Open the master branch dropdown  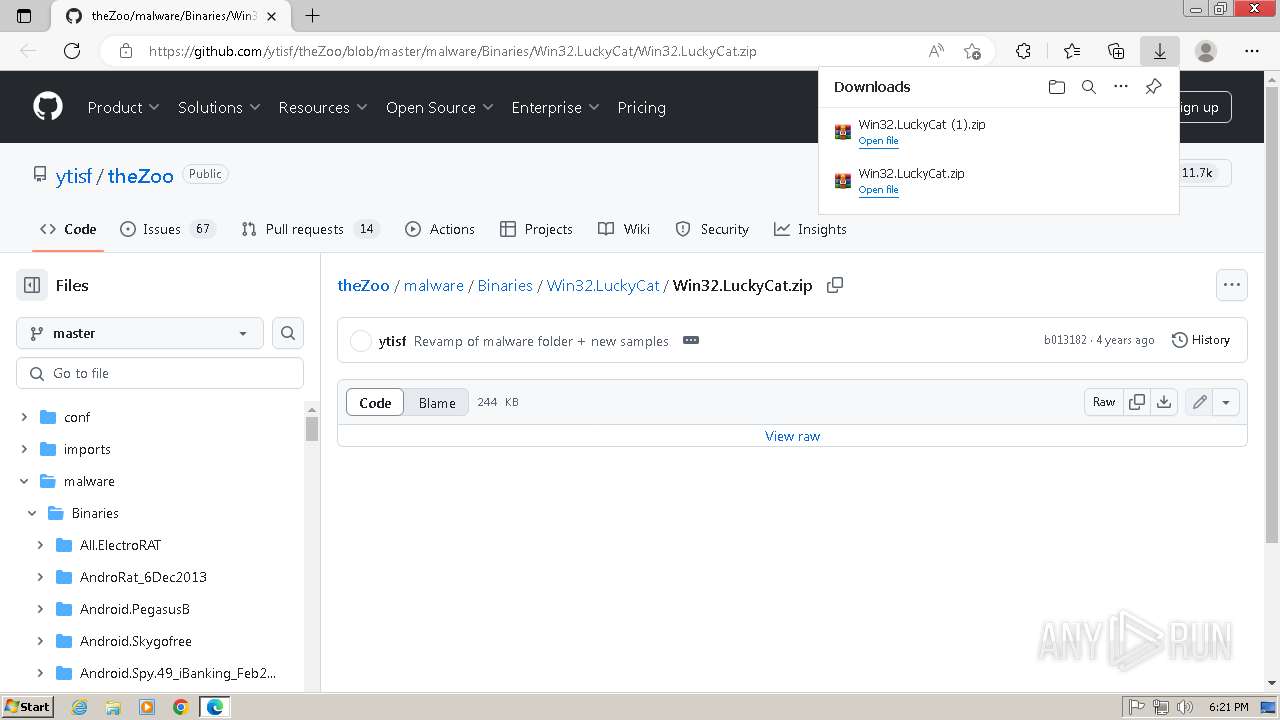click(140, 333)
